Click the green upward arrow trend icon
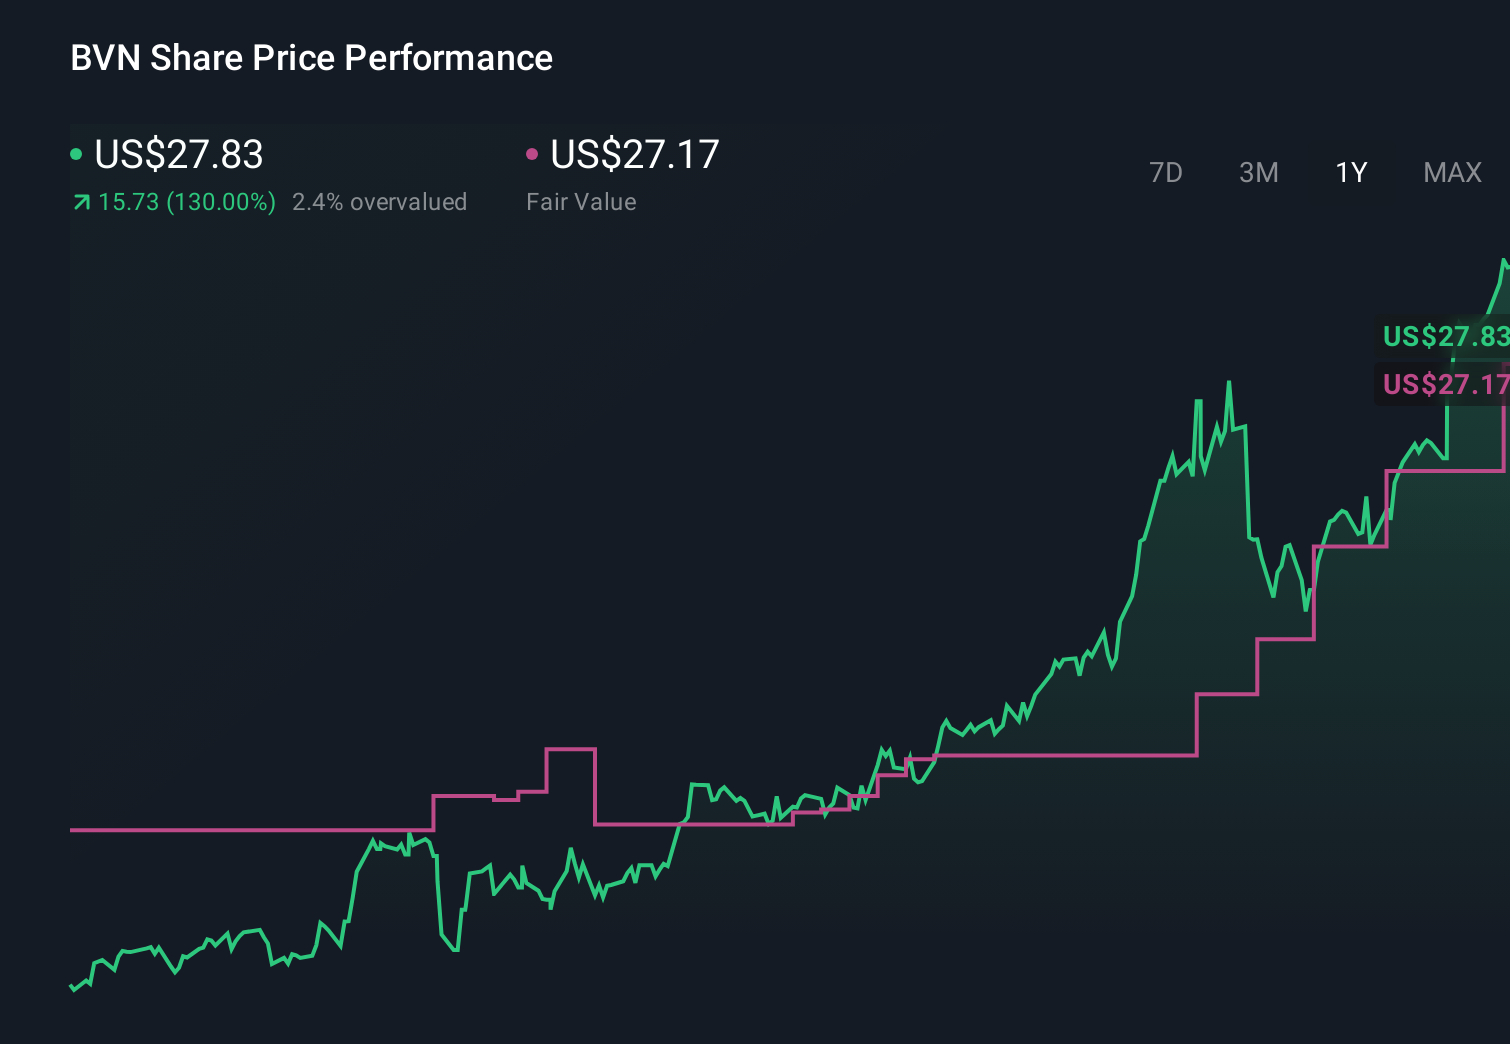1510x1044 pixels. coord(80,202)
